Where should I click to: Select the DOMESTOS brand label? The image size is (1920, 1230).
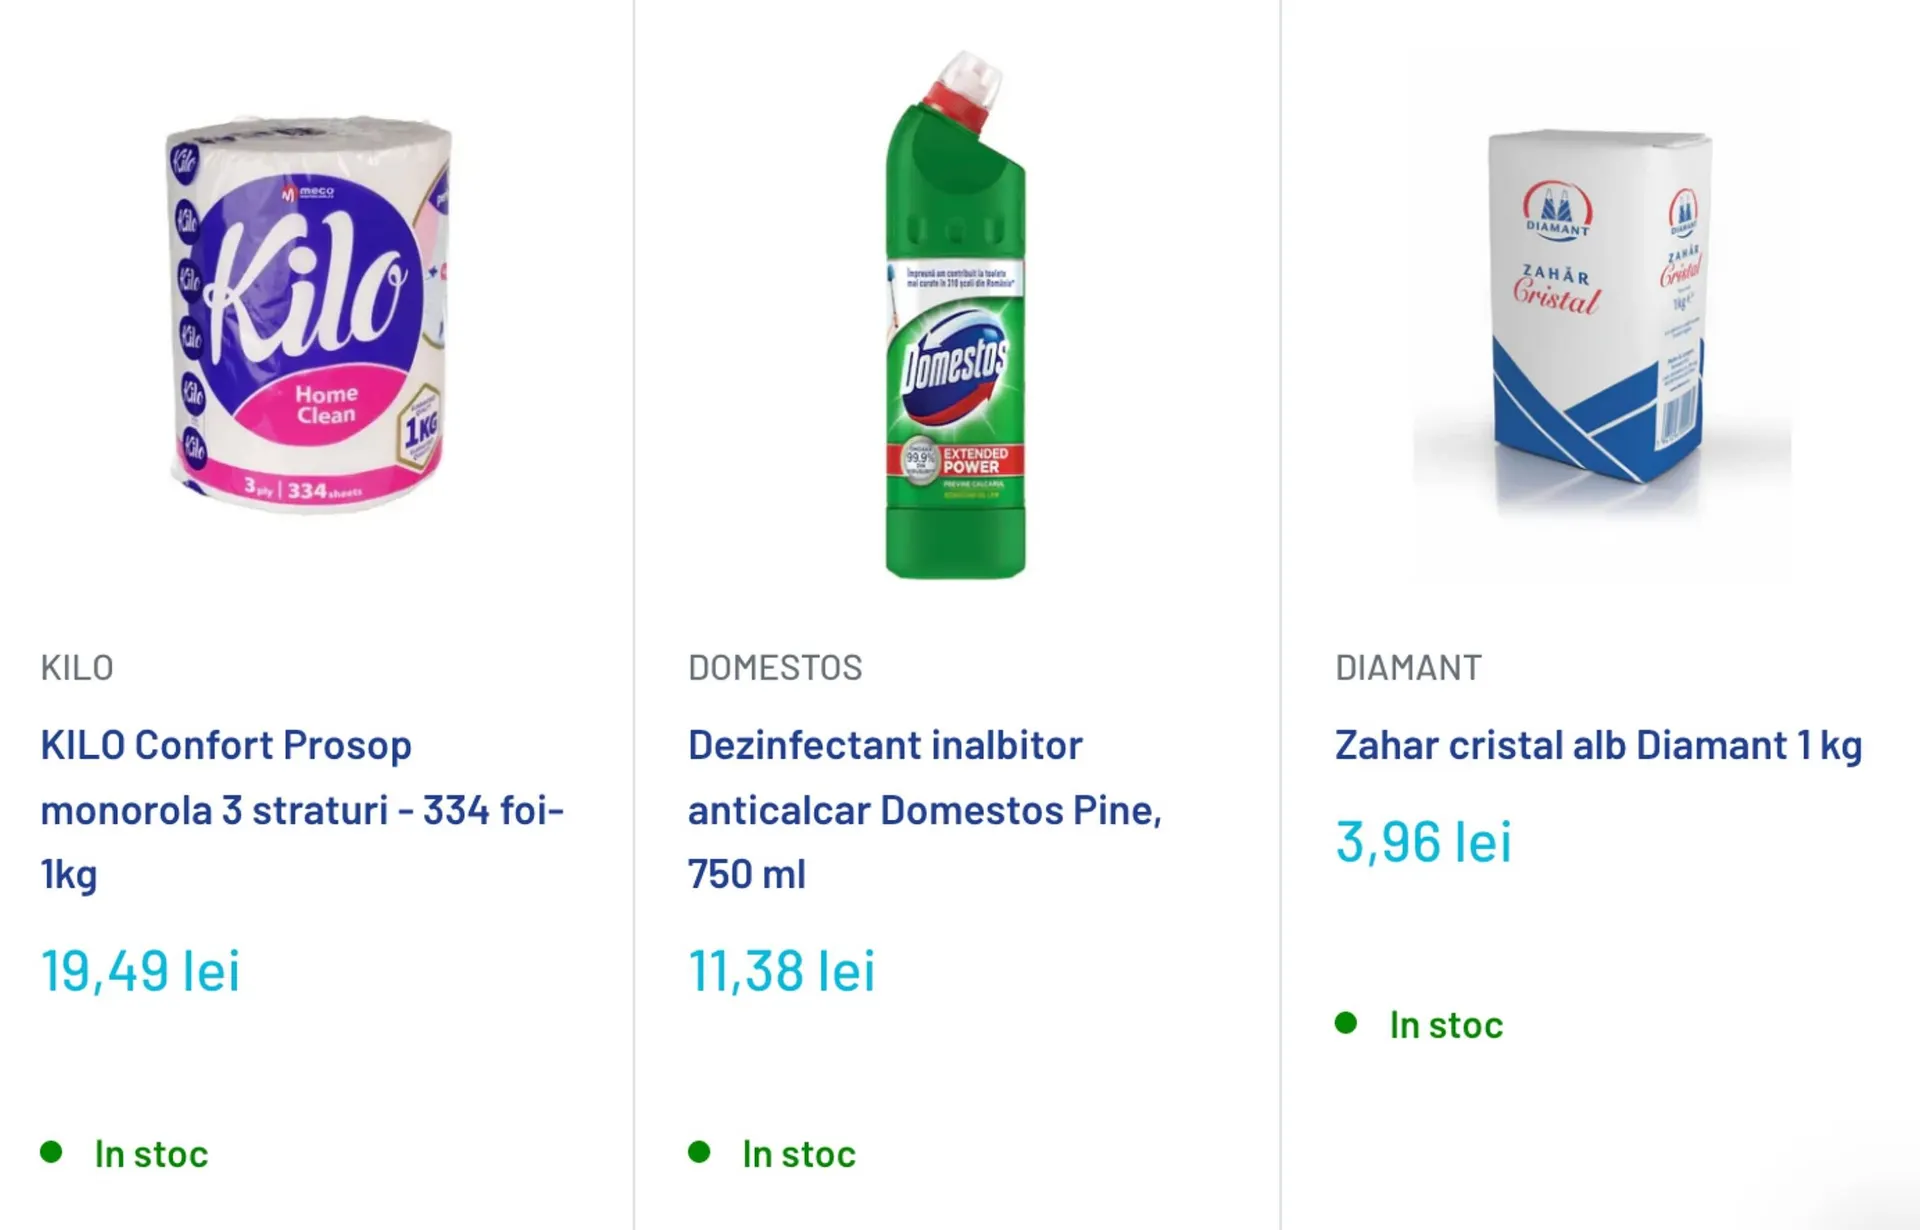coord(775,667)
